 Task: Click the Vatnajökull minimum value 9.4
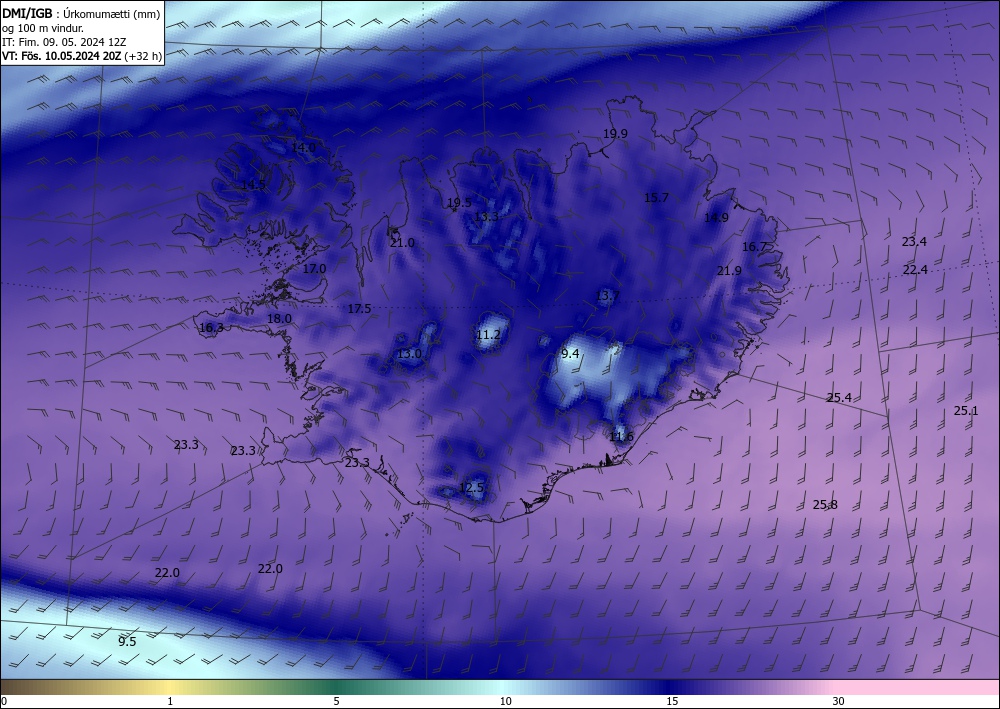point(570,354)
